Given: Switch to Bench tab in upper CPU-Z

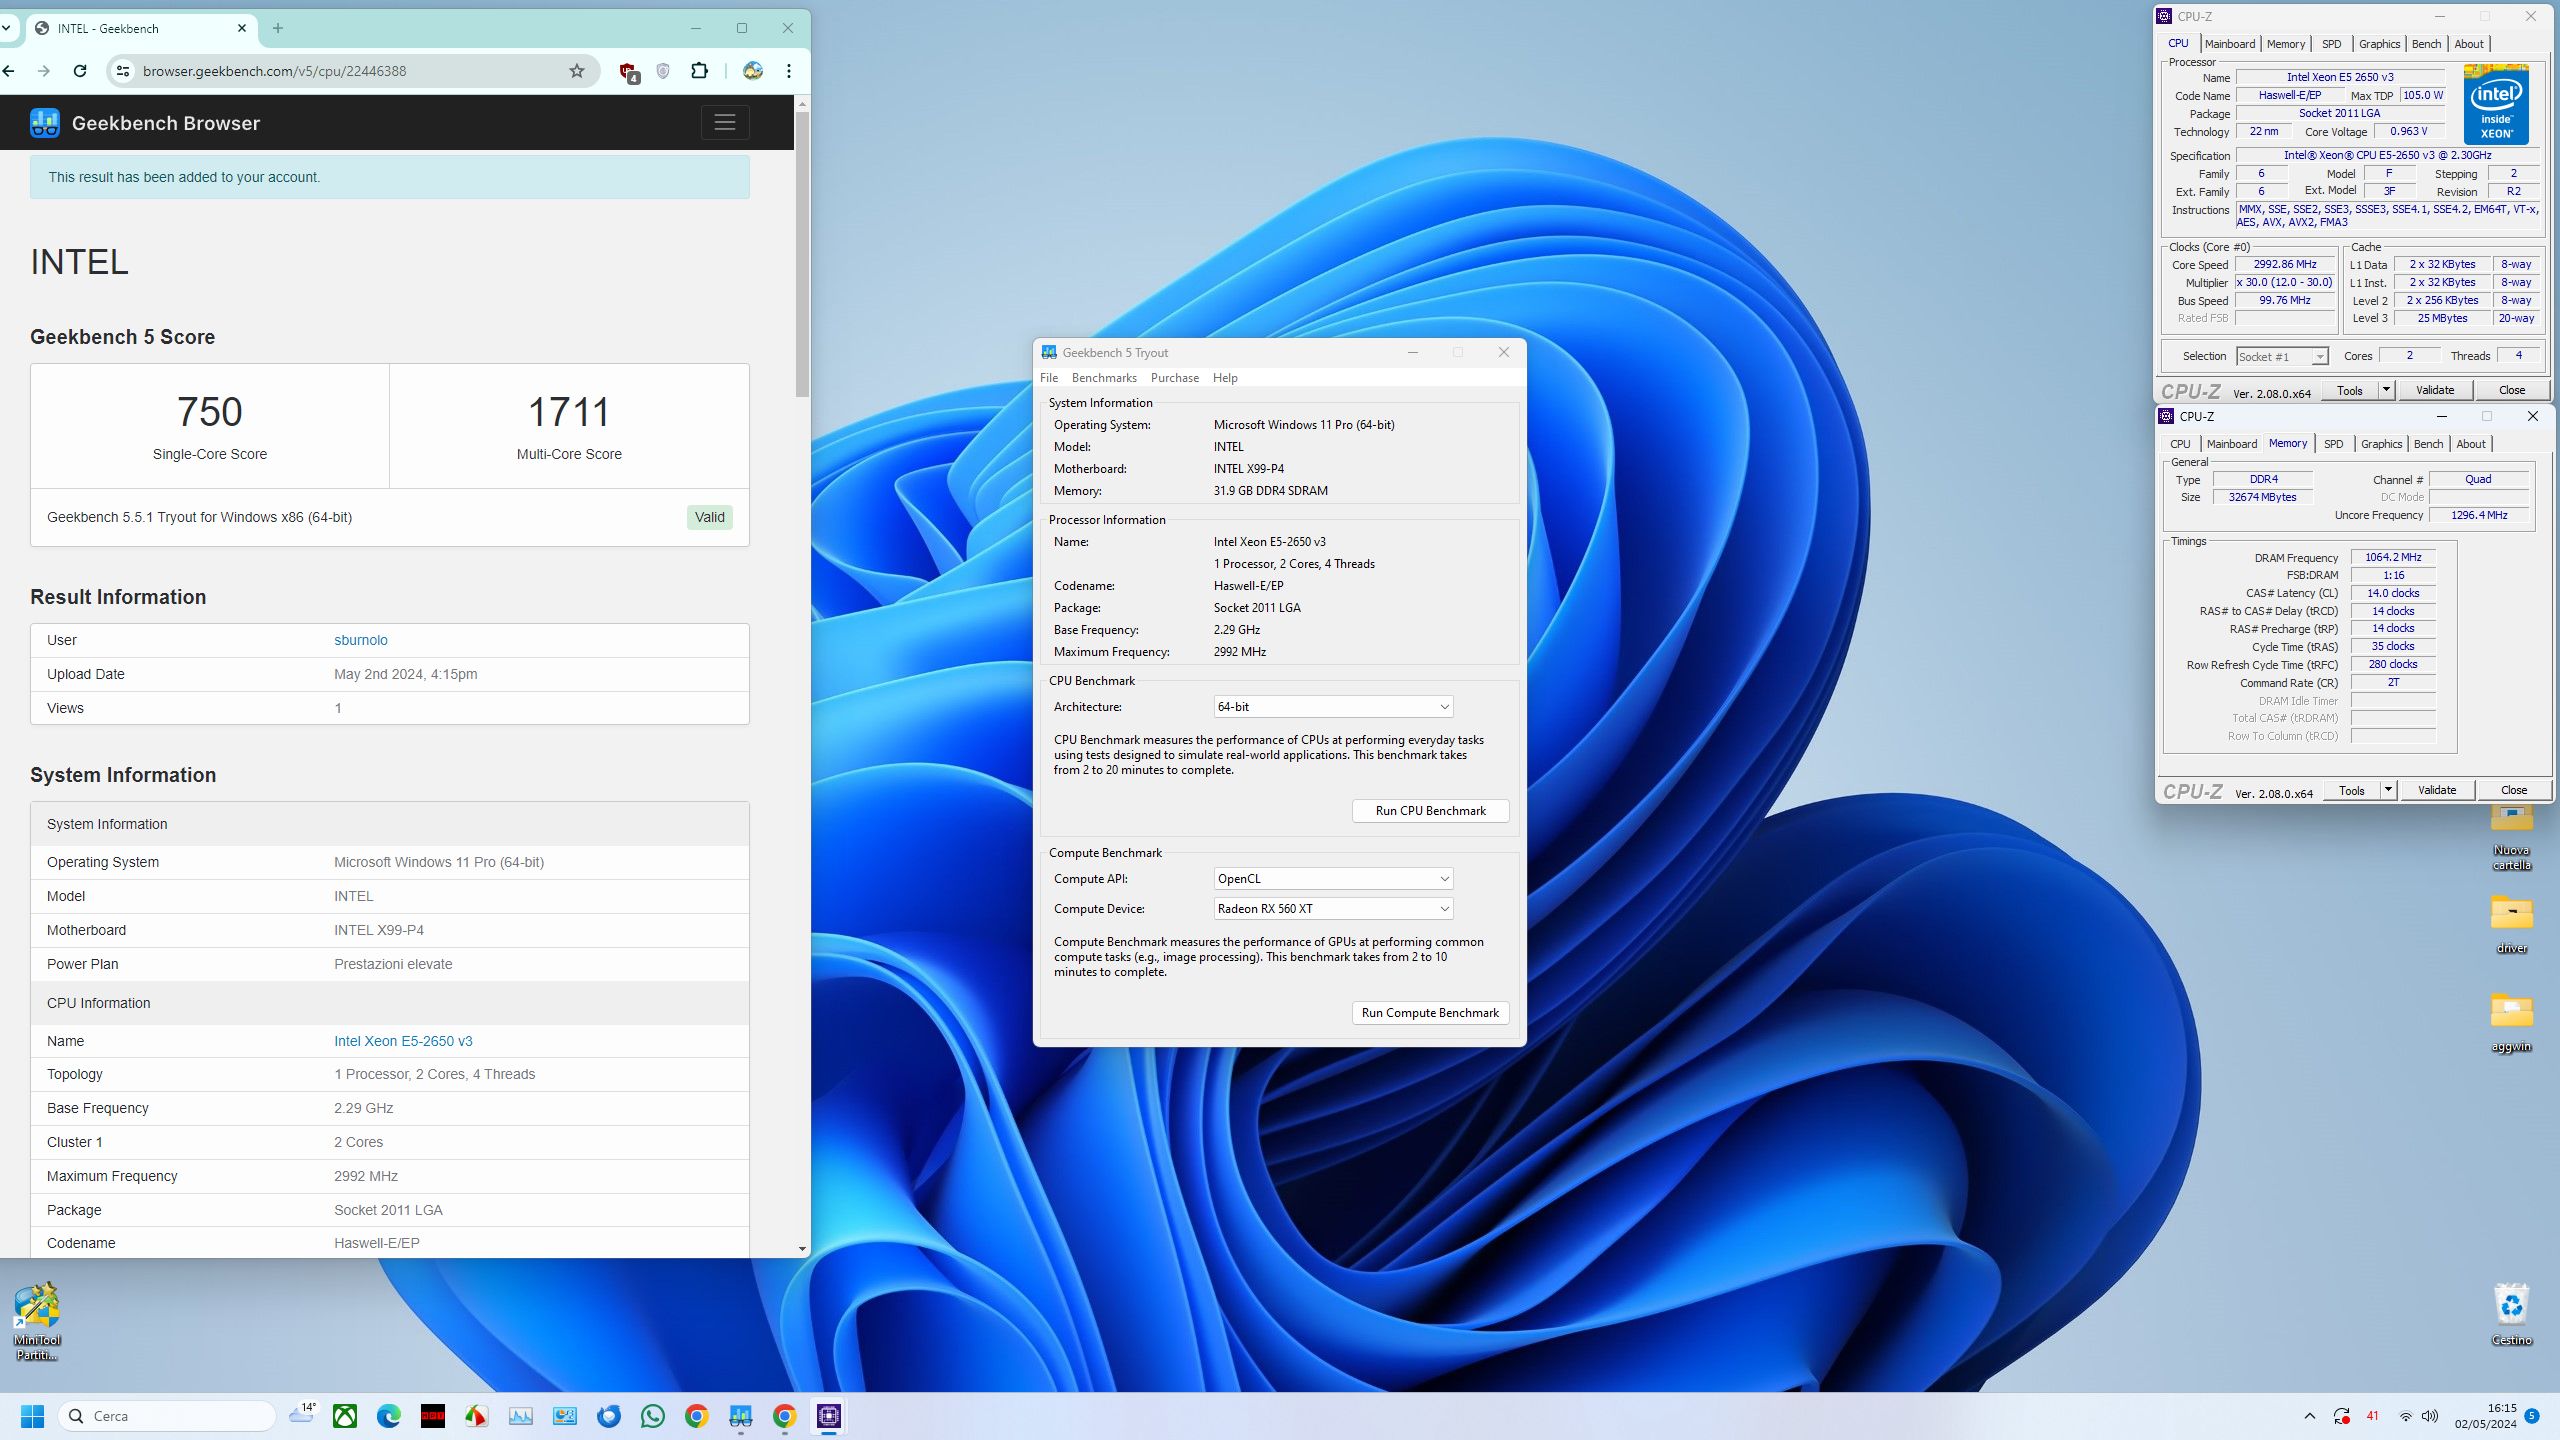Looking at the screenshot, I should pyautogui.click(x=2426, y=44).
